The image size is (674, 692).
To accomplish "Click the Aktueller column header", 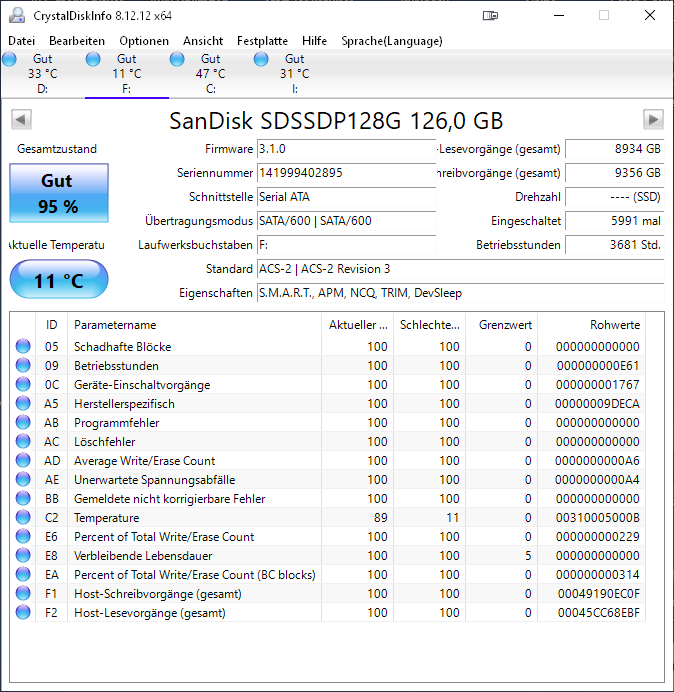I will [x=358, y=325].
